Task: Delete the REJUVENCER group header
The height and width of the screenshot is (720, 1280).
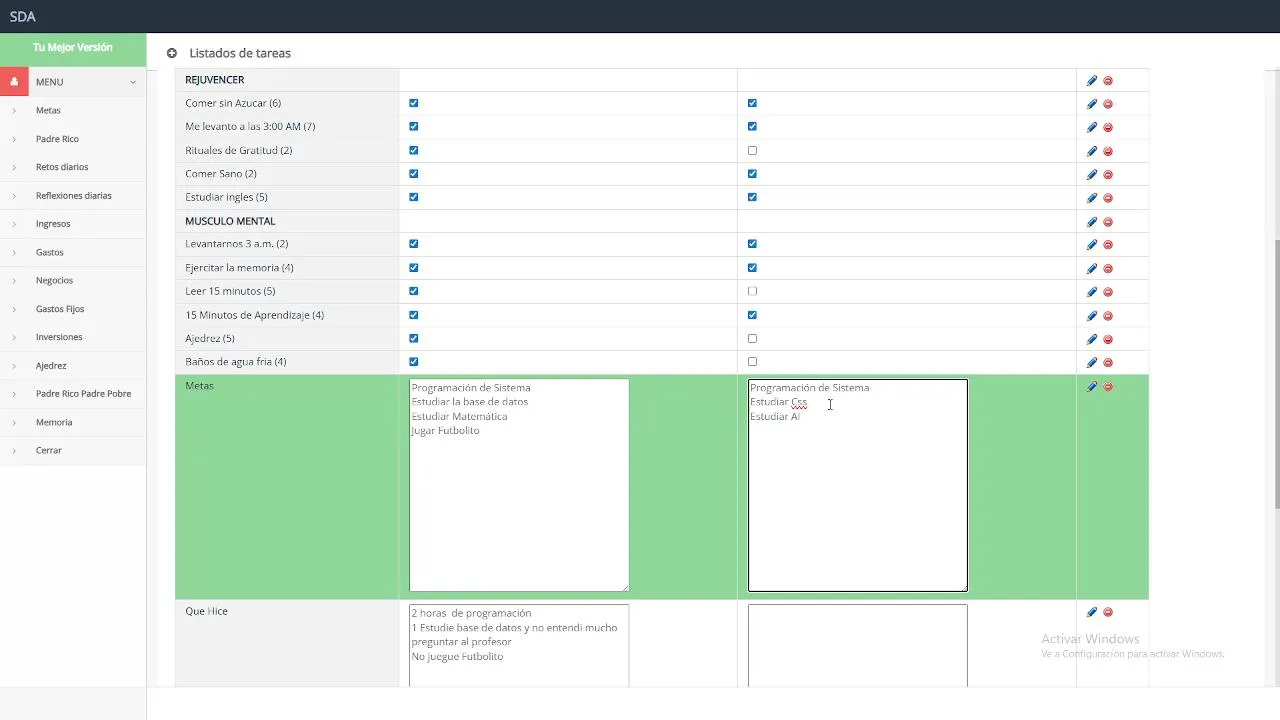Action: (1108, 81)
